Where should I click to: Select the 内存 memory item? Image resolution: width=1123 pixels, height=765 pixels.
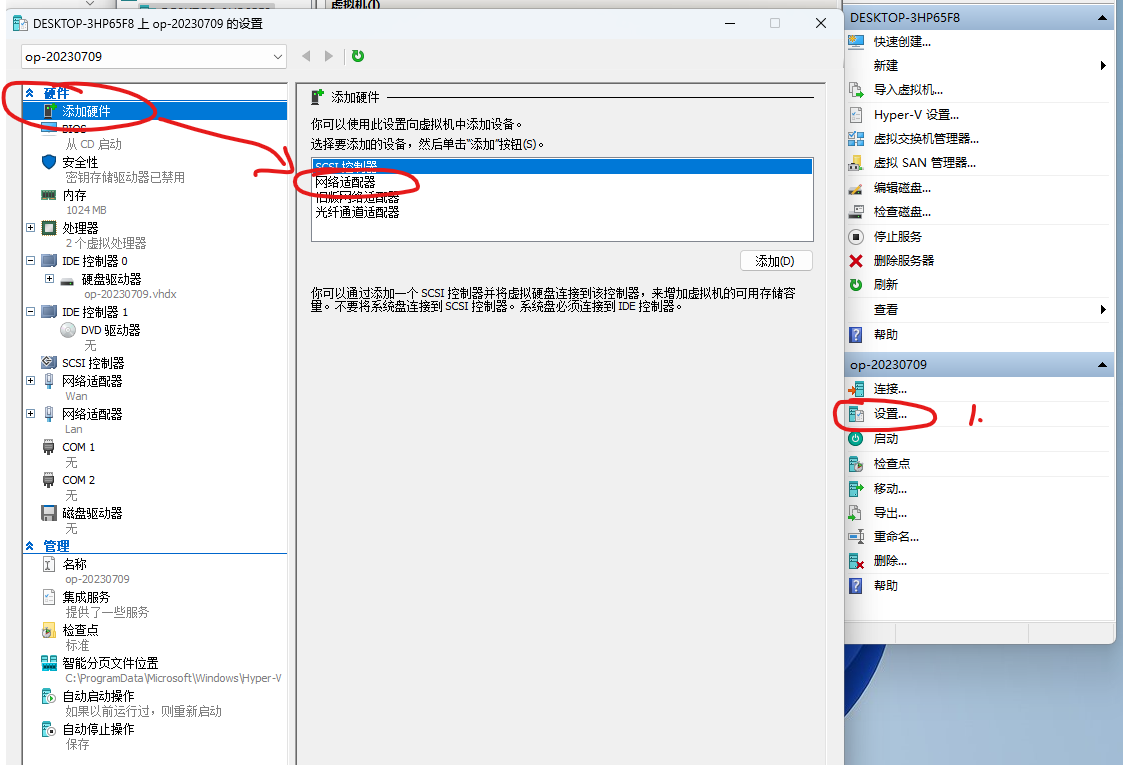(74, 195)
